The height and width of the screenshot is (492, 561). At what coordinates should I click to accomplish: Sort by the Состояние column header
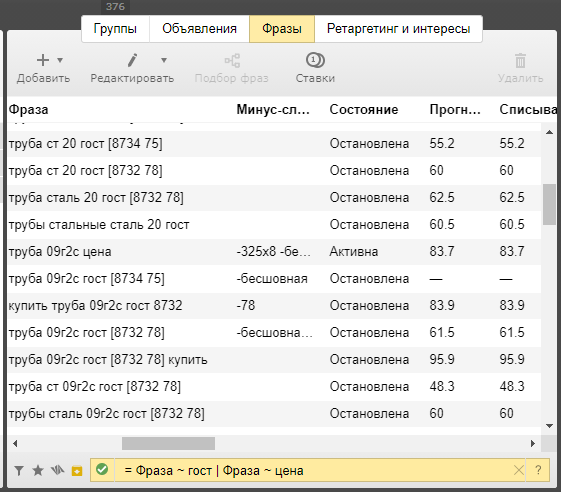pos(364,109)
